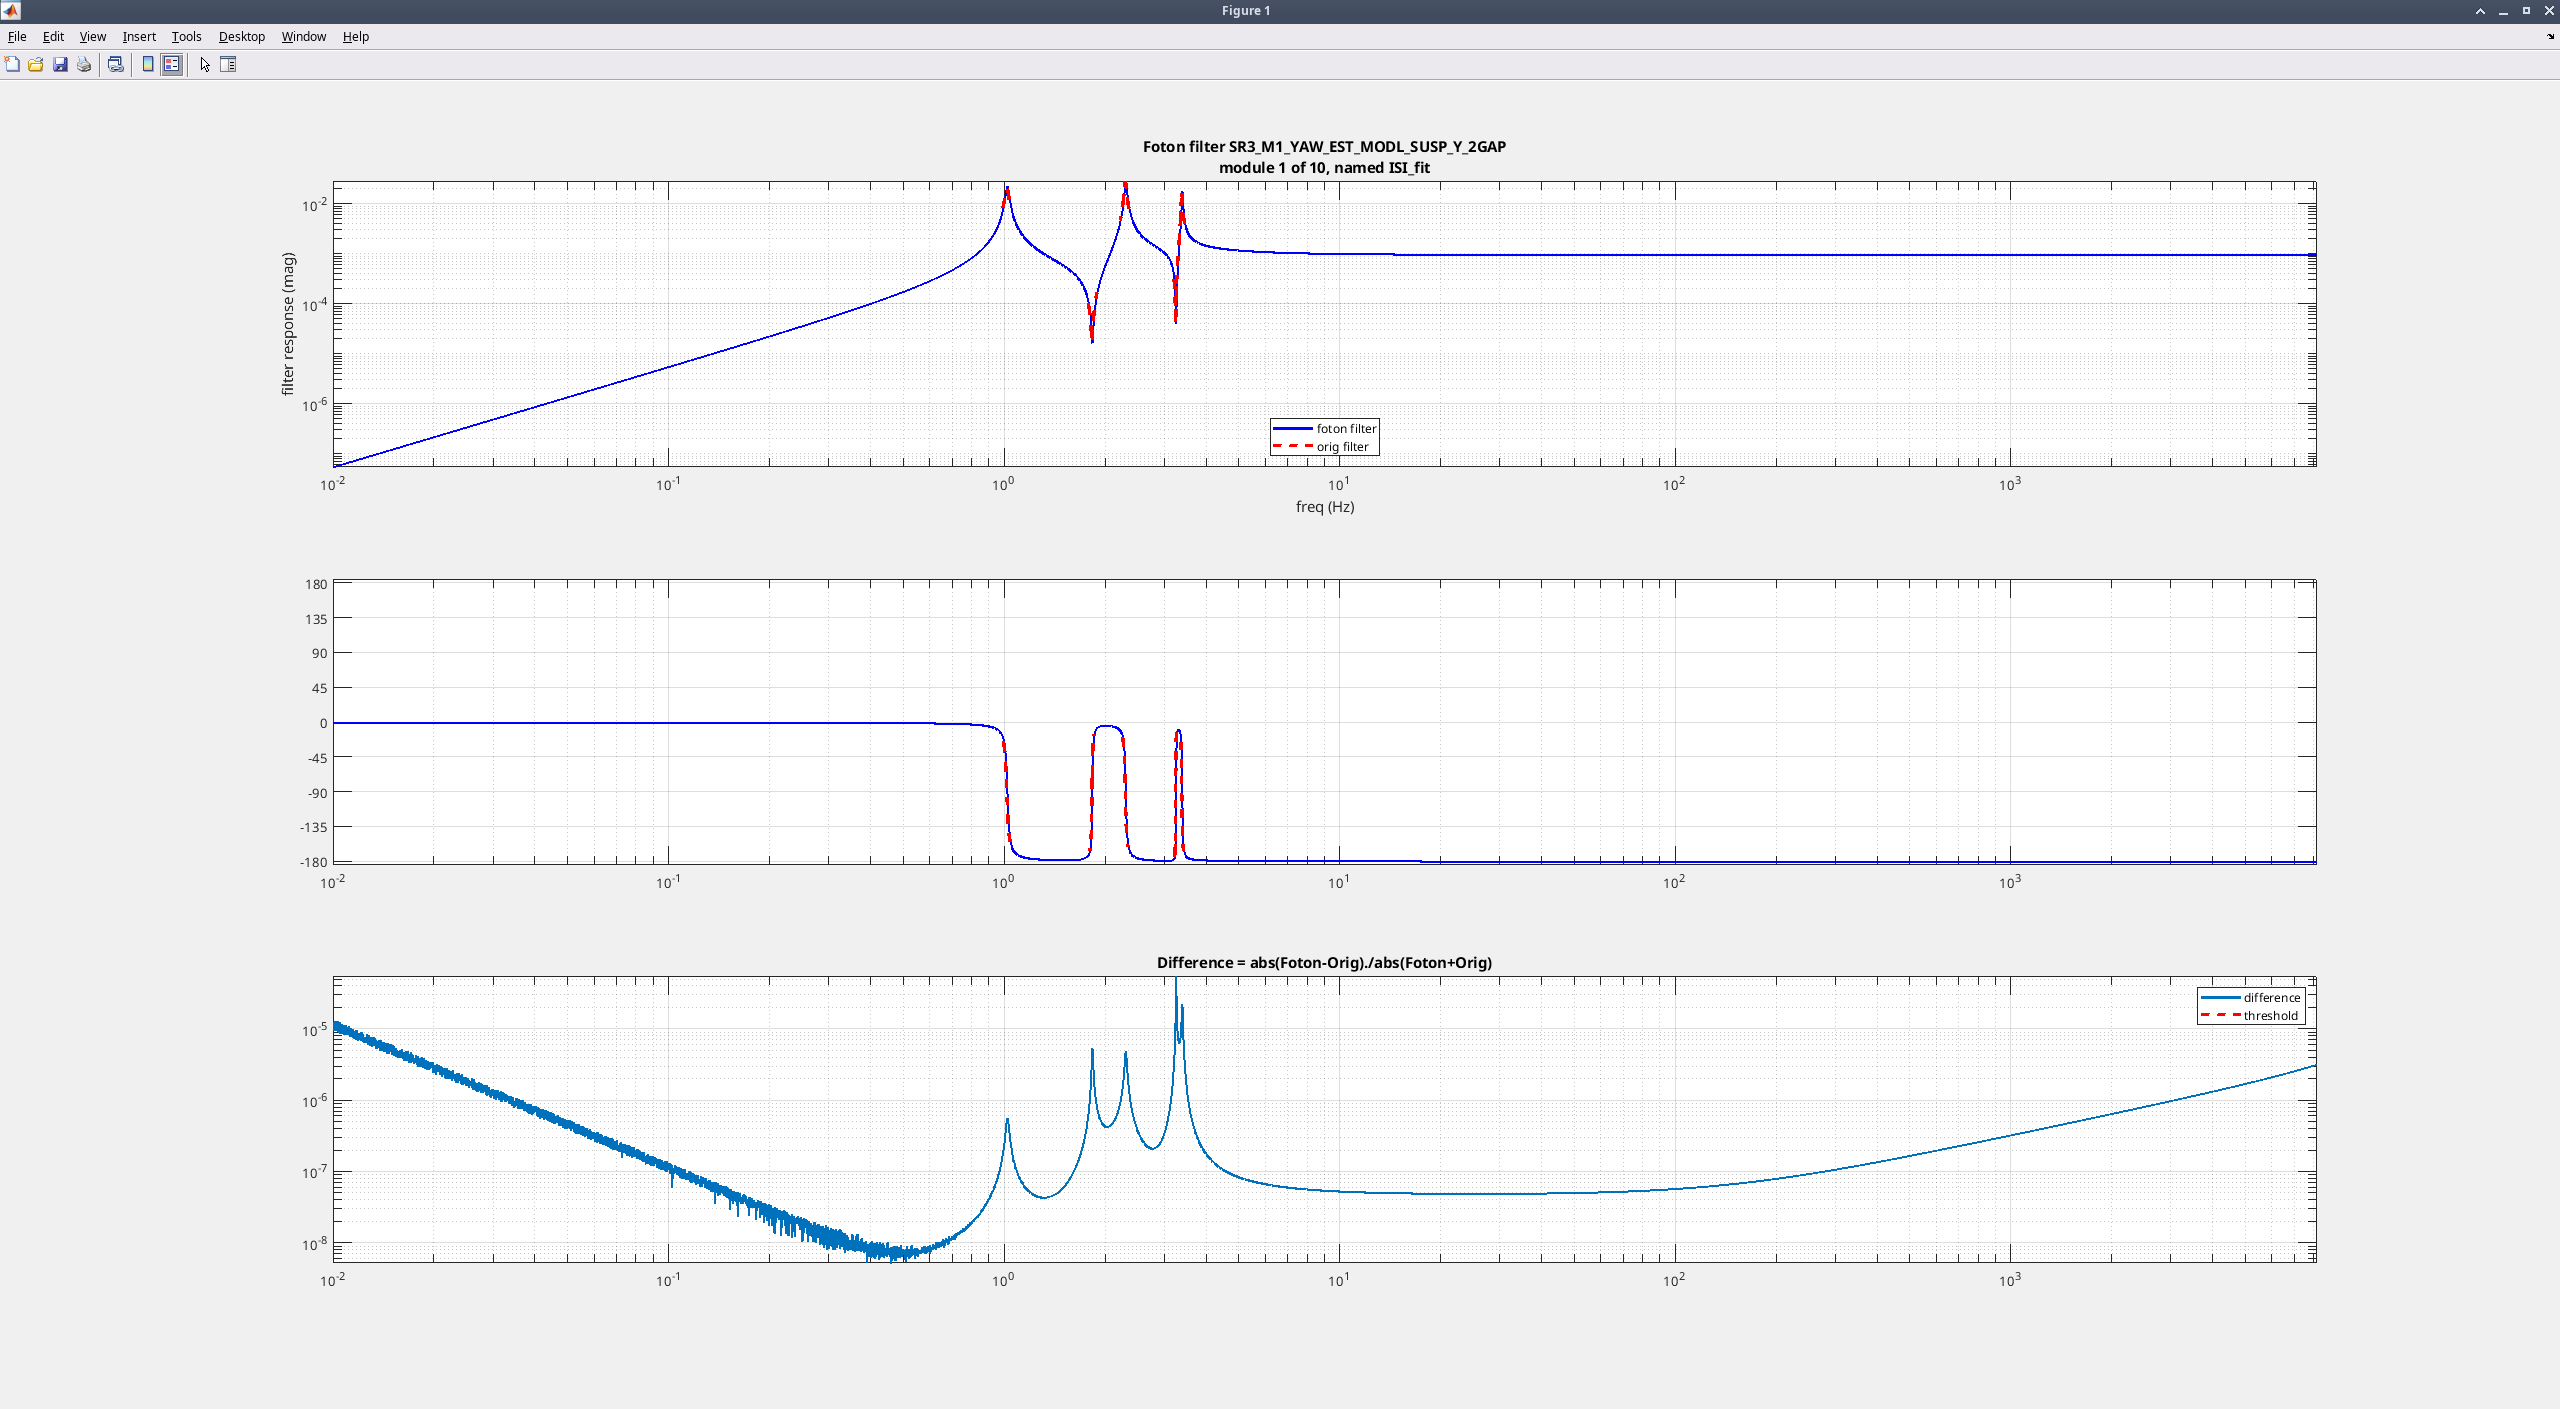Viewport: 2560px width, 1409px height.
Task: Click the MATLAB logo in the title bar
Action: (x=10, y=11)
